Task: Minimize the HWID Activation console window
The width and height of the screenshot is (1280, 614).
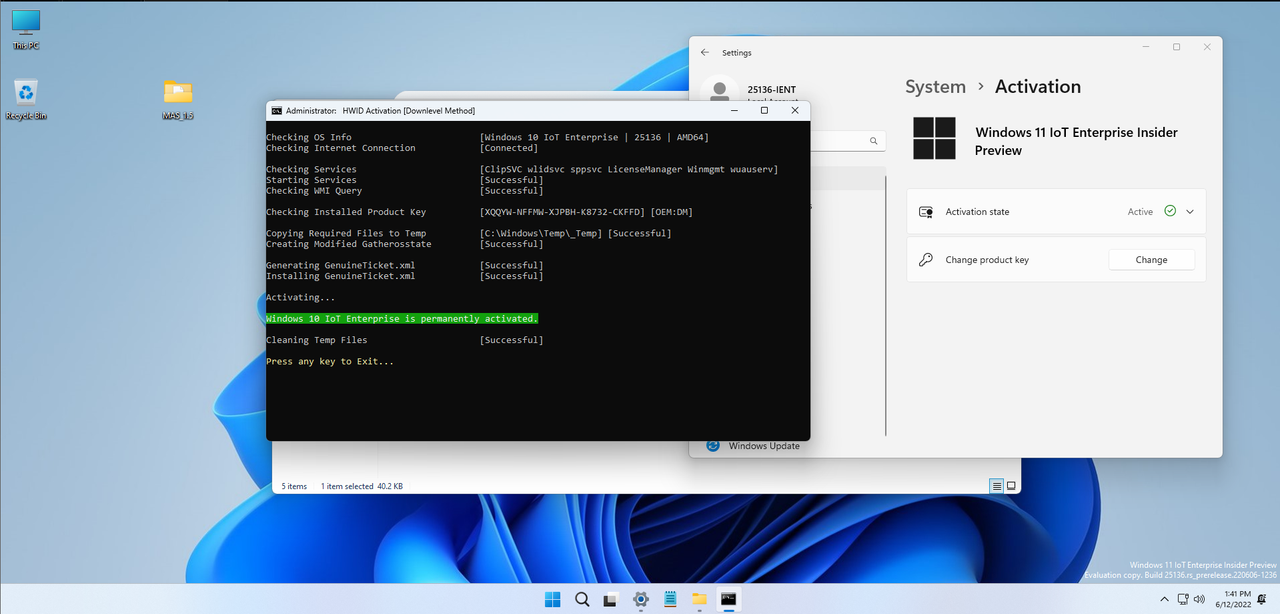Action: click(x=734, y=110)
